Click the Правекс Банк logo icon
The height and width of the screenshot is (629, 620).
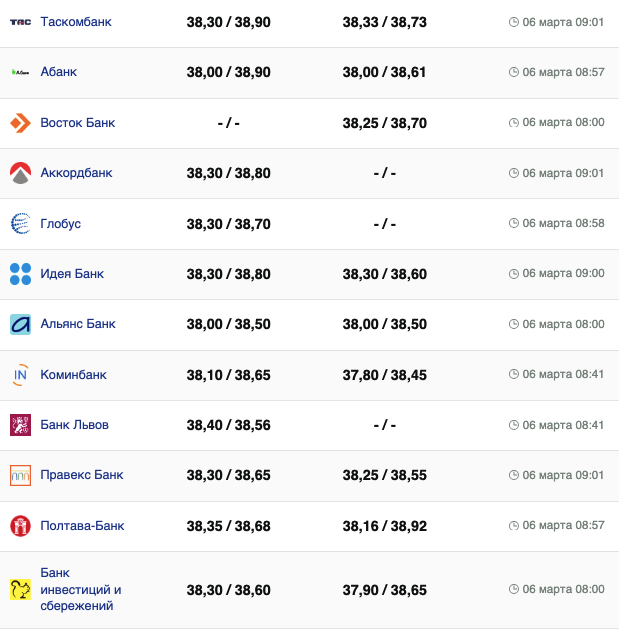tap(20, 475)
